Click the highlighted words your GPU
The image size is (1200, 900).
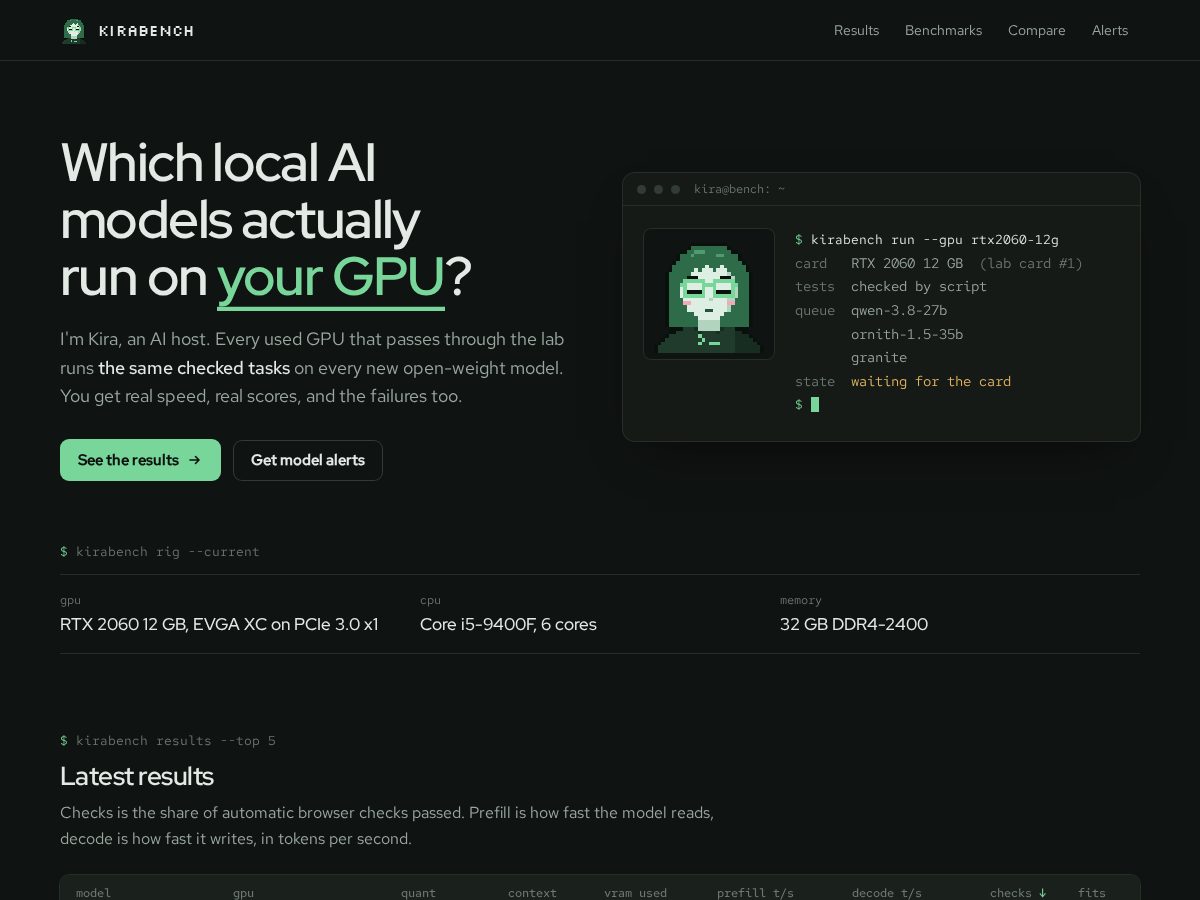click(330, 277)
